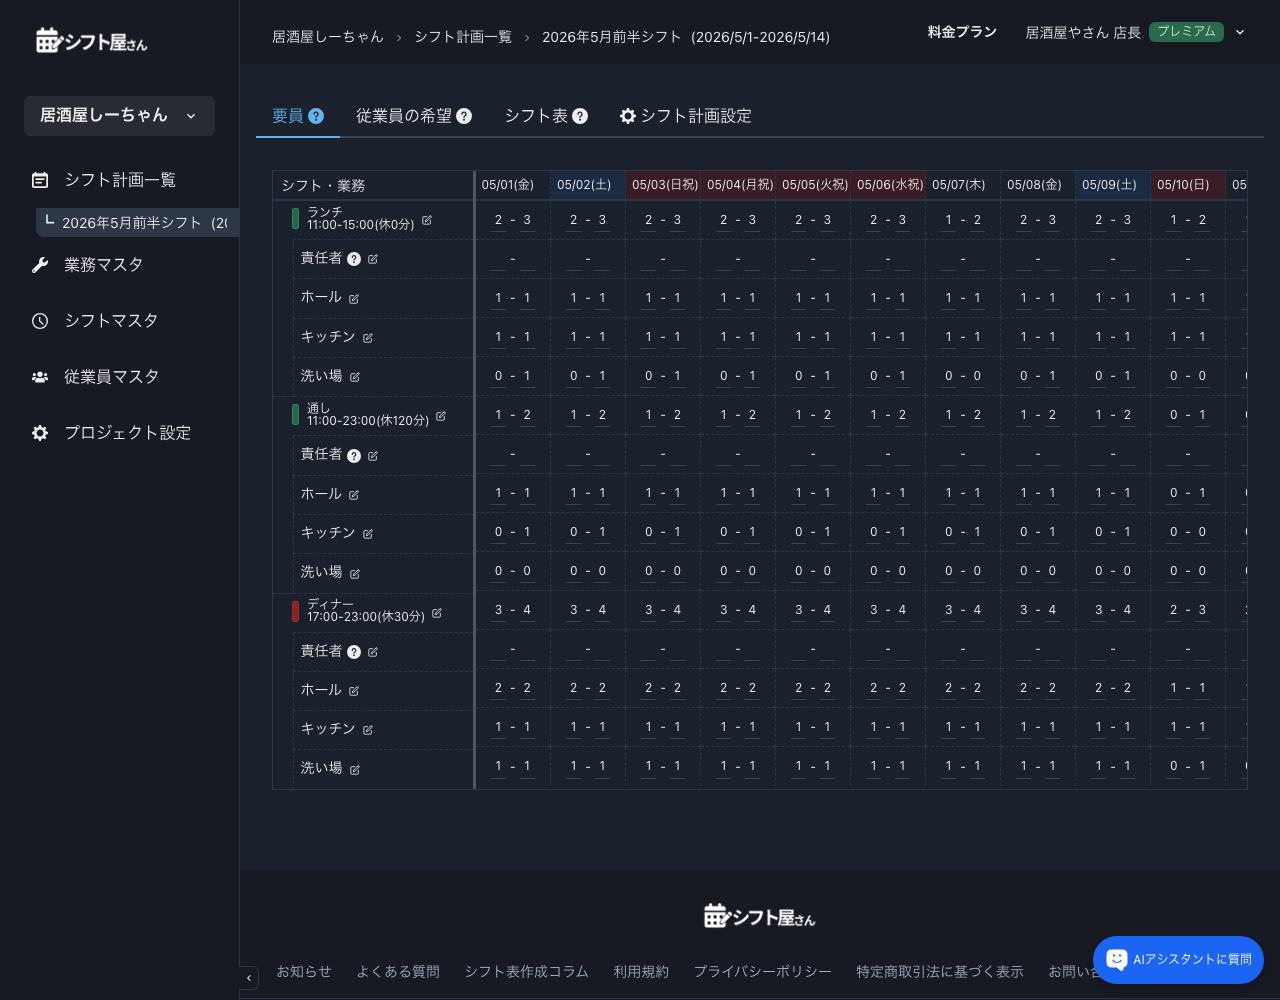Open プロジェクト設定 using the gear icon
The height and width of the screenshot is (1000, 1280).
(40, 433)
